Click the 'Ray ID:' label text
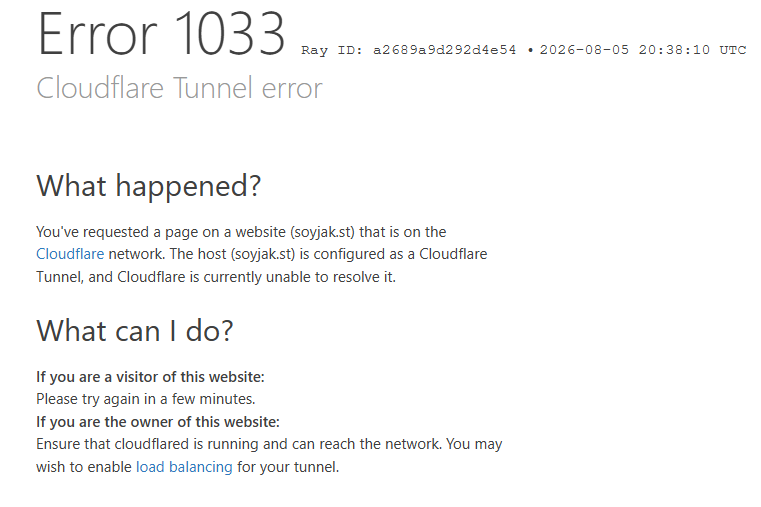 [x=332, y=50]
